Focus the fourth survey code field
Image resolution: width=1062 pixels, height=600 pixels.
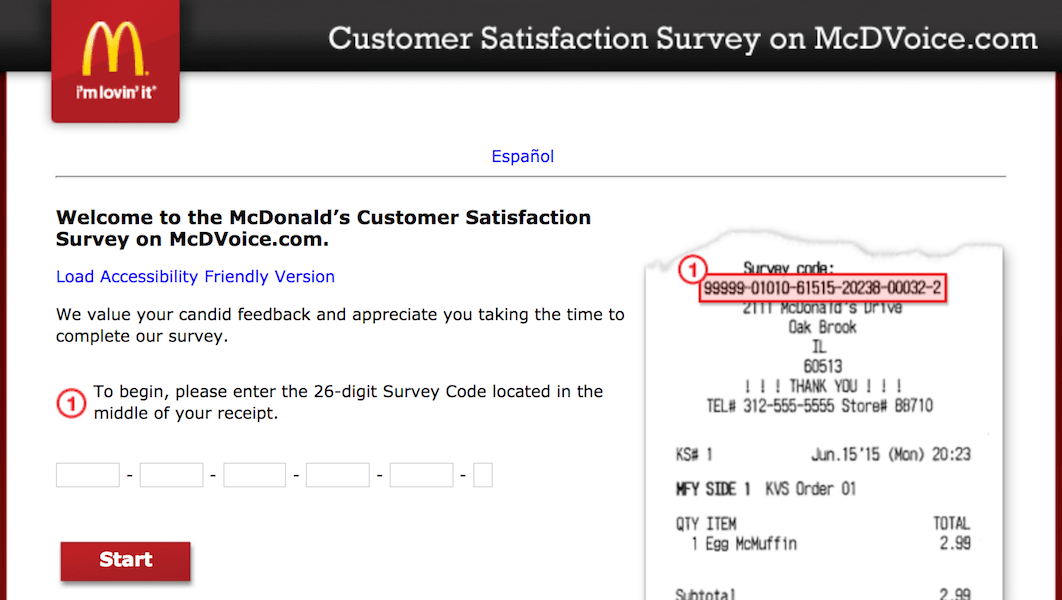[338, 475]
